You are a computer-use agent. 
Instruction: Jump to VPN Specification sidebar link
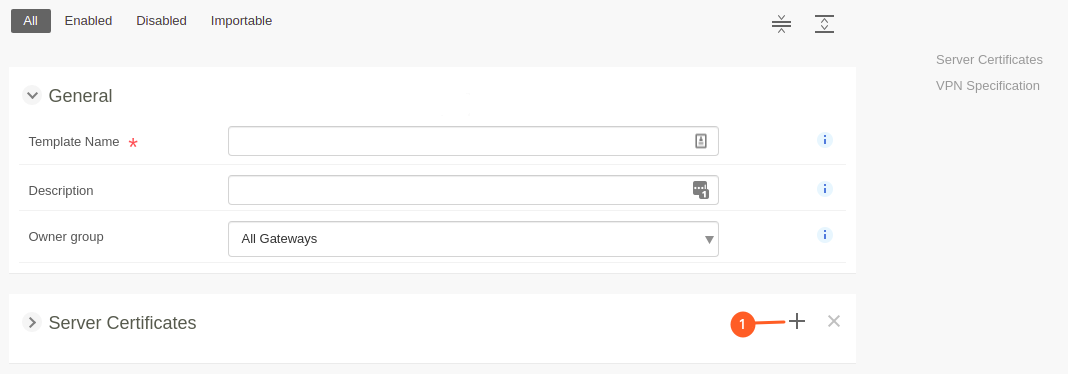[988, 86]
